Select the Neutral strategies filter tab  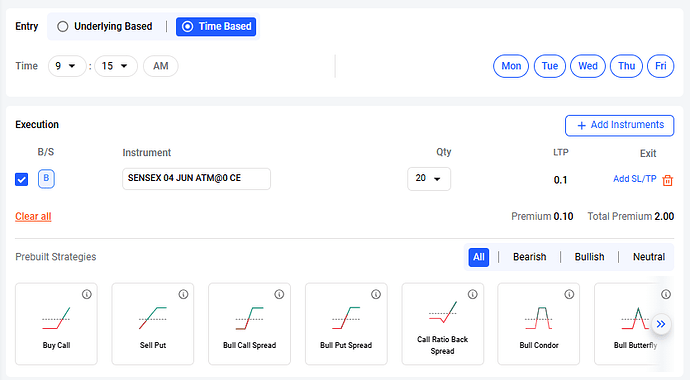[649, 257]
